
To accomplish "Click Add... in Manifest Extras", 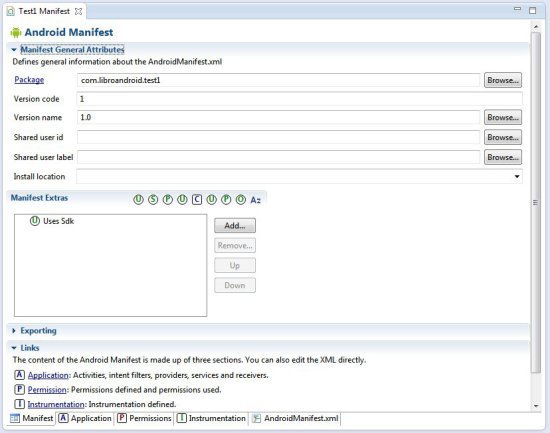I will coord(235,226).
